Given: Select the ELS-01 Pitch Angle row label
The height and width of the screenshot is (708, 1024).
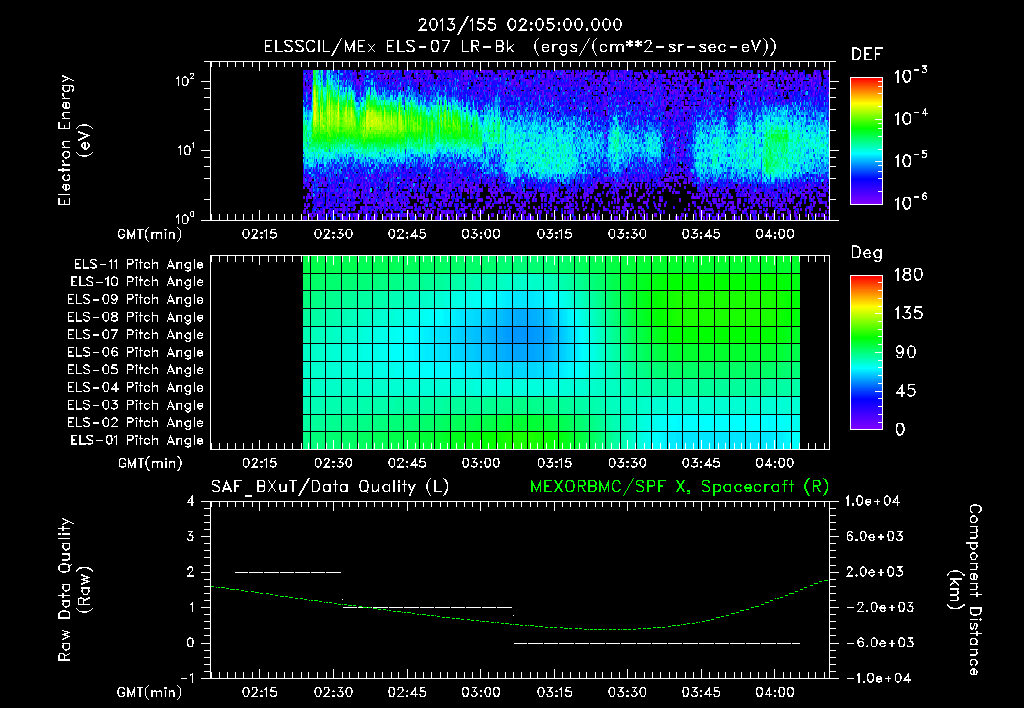Looking at the screenshot, I should (137, 440).
